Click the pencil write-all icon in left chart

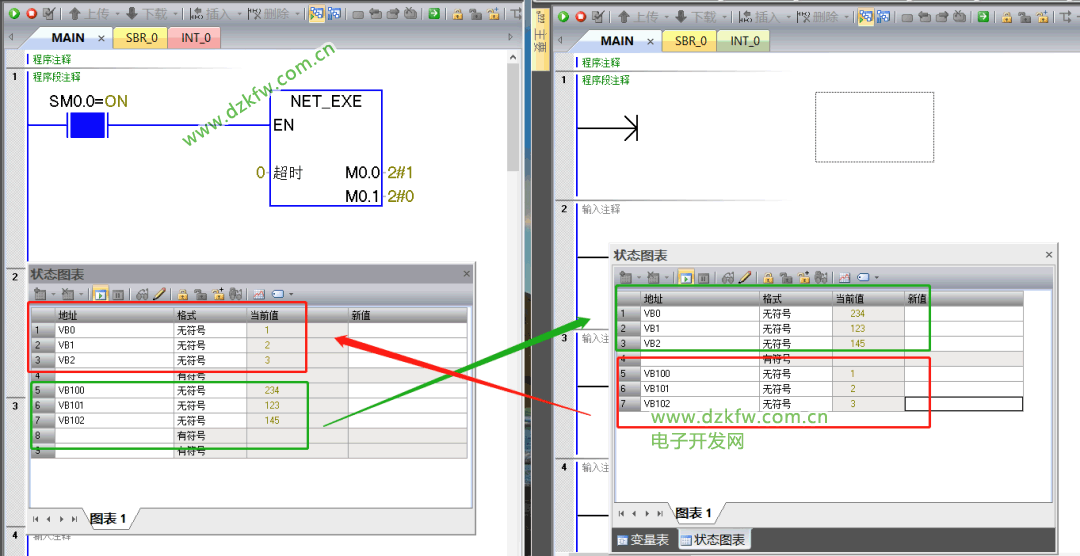[159, 294]
